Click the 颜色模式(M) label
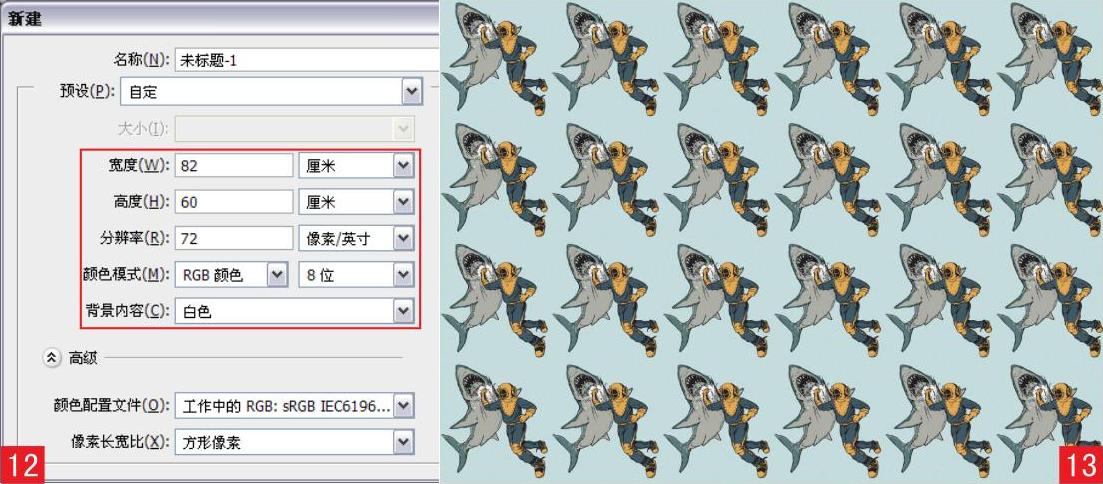 (x=126, y=276)
